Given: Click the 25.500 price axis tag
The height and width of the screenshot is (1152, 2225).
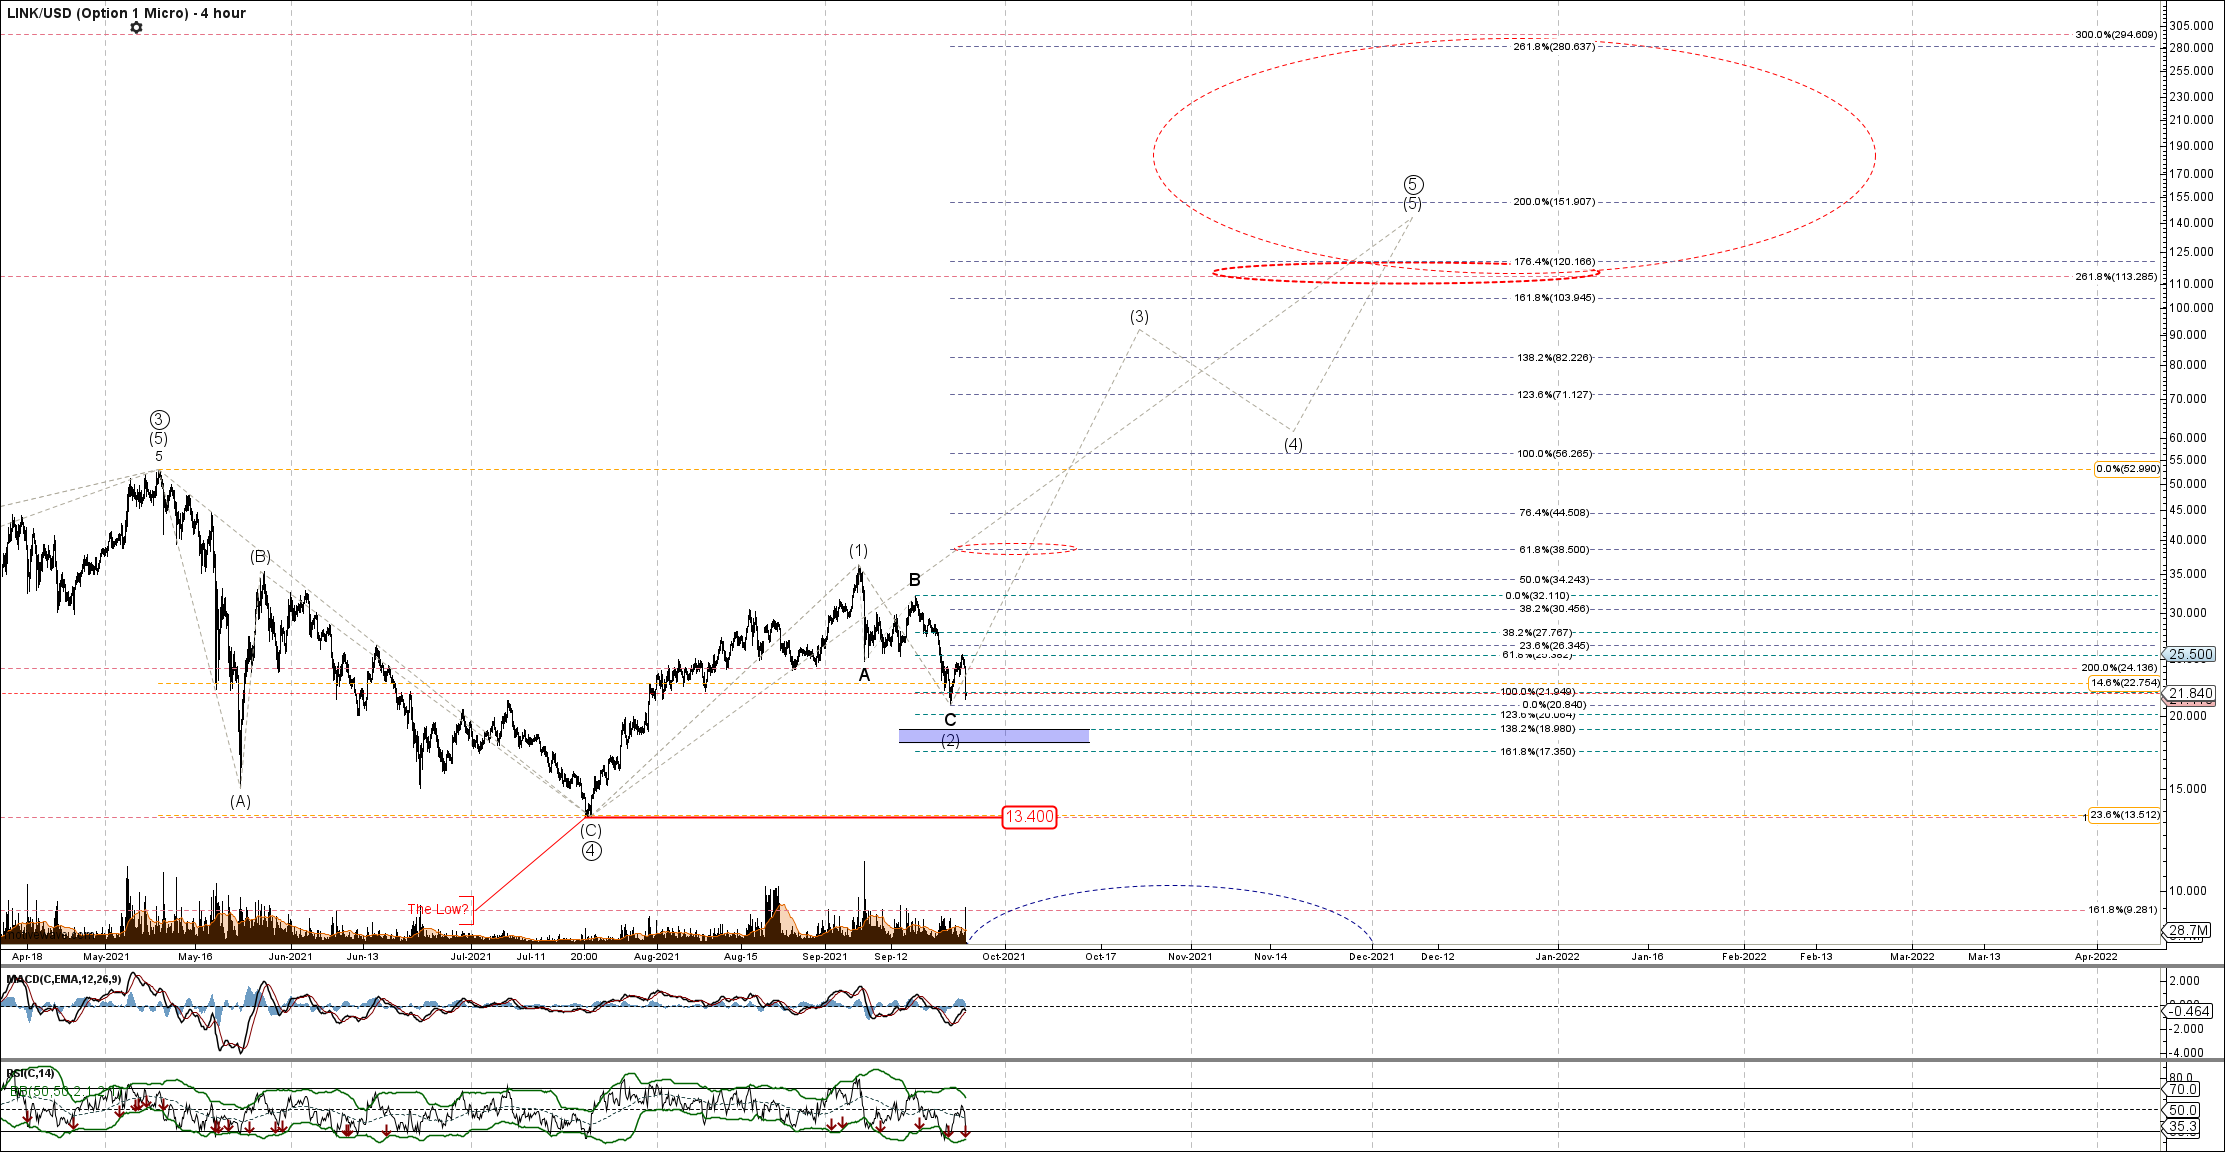Looking at the screenshot, I should point(2190,655).
